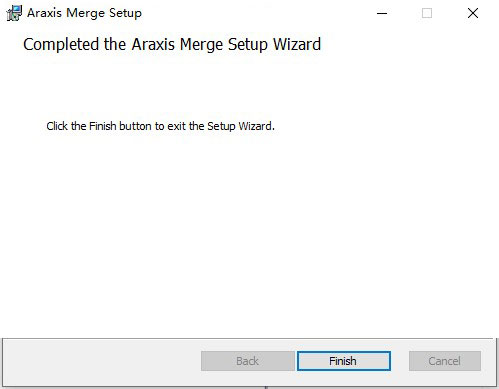Click 'Setup Wizard.' at end of the instruction sentence
Image resolution: width=499 pixels, height=389 pixels.
241,126
